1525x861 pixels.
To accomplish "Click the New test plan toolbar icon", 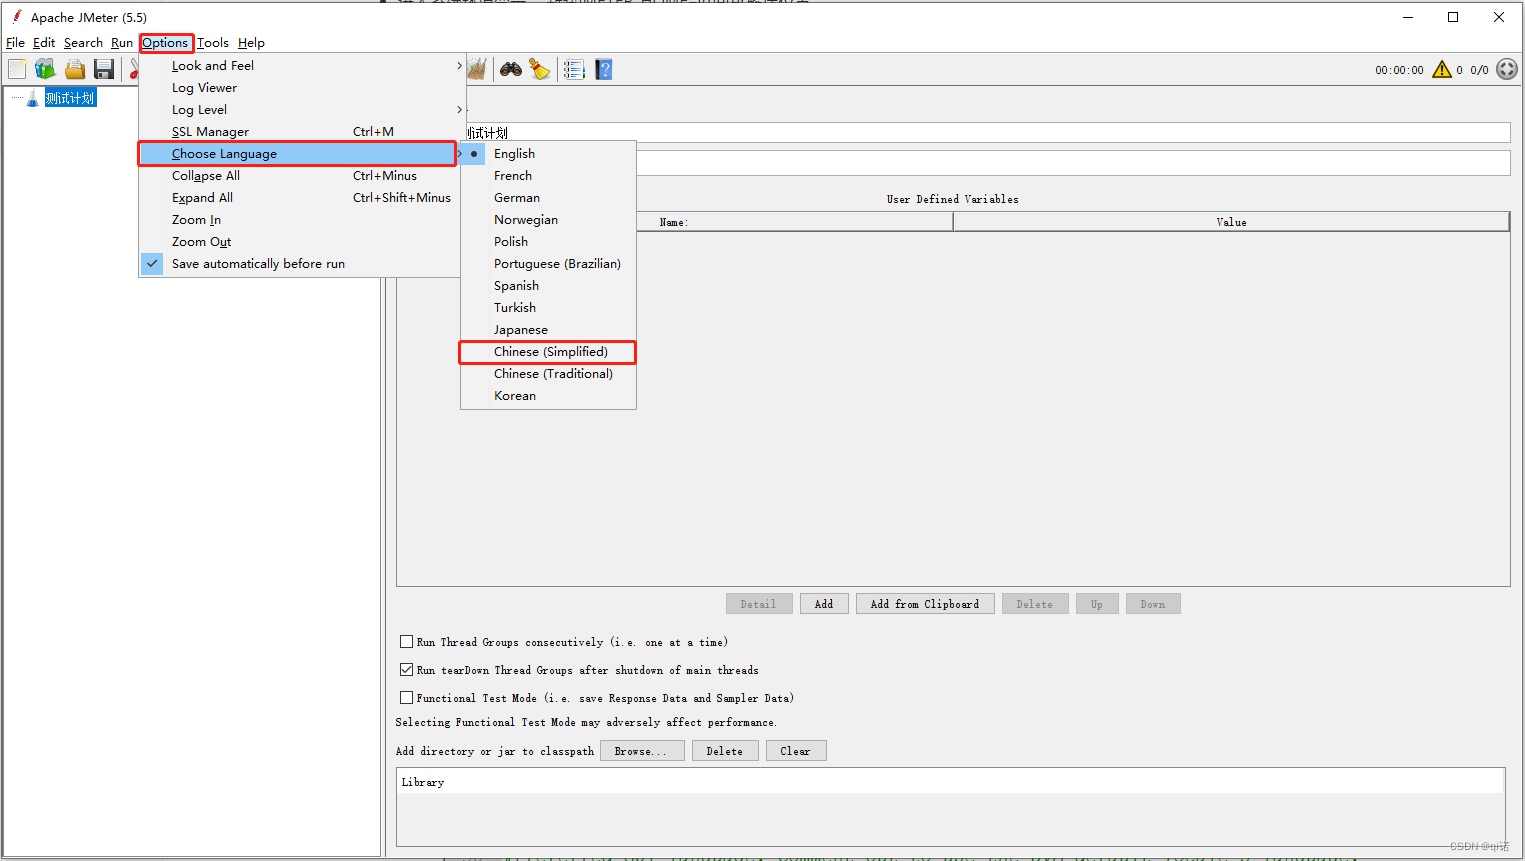I will click(17, 69).
